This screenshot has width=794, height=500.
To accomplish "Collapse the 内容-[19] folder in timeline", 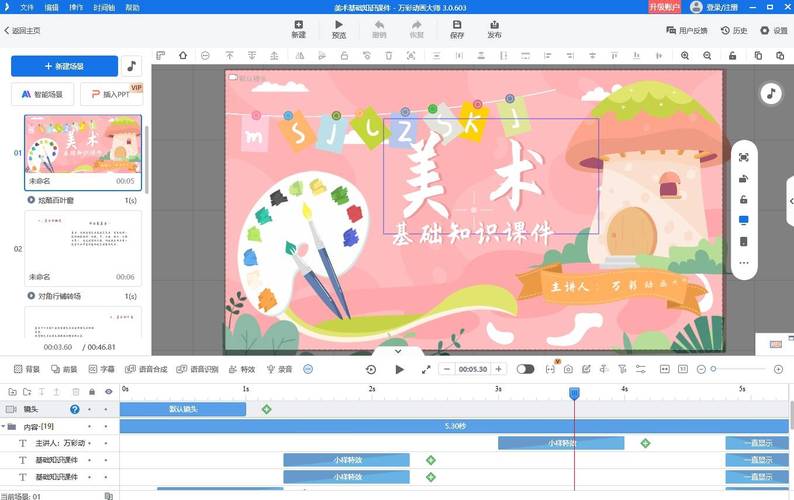I will 10,426.
